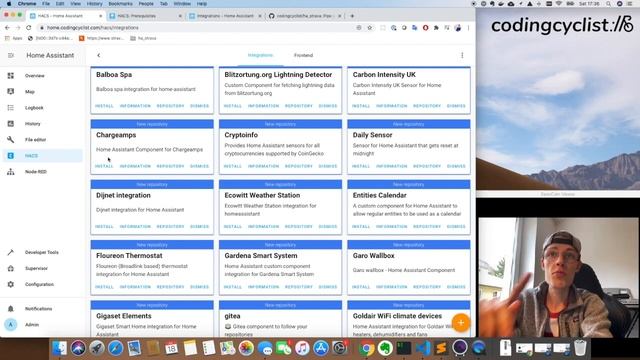Open repository for Garo Wallbox
The image size is (640, 360).
pos(427,287)
